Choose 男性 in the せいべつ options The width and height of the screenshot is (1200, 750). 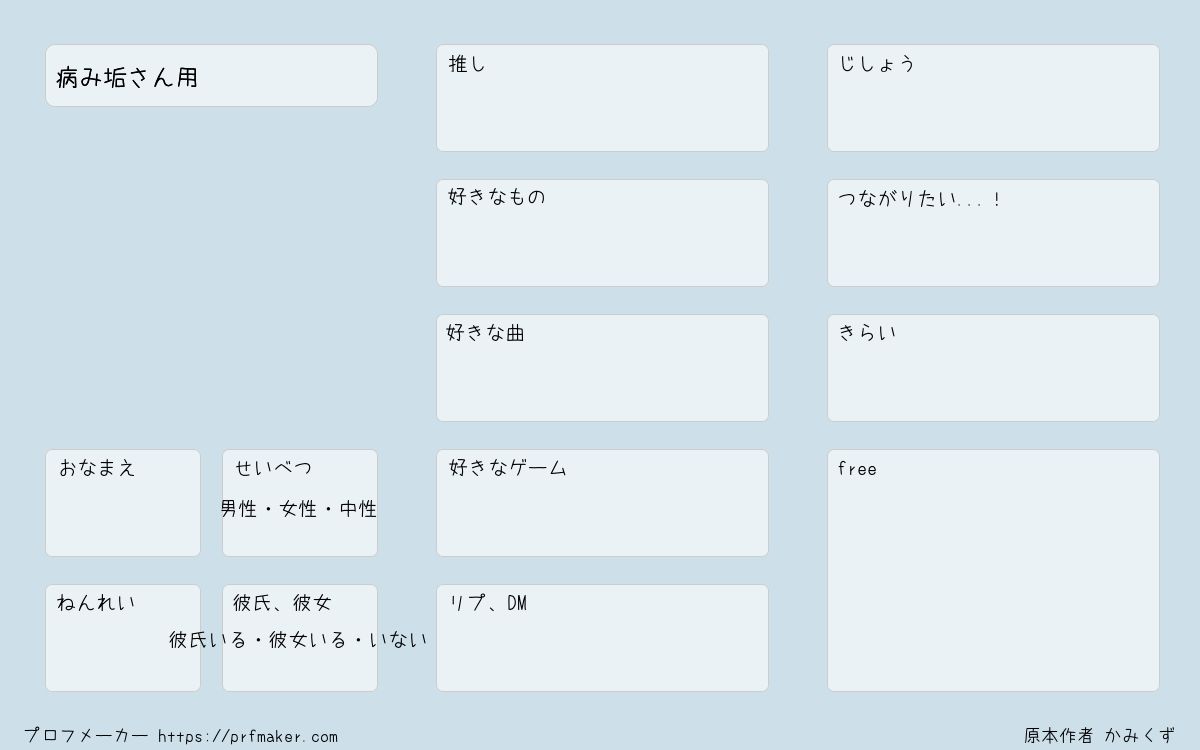239,509
